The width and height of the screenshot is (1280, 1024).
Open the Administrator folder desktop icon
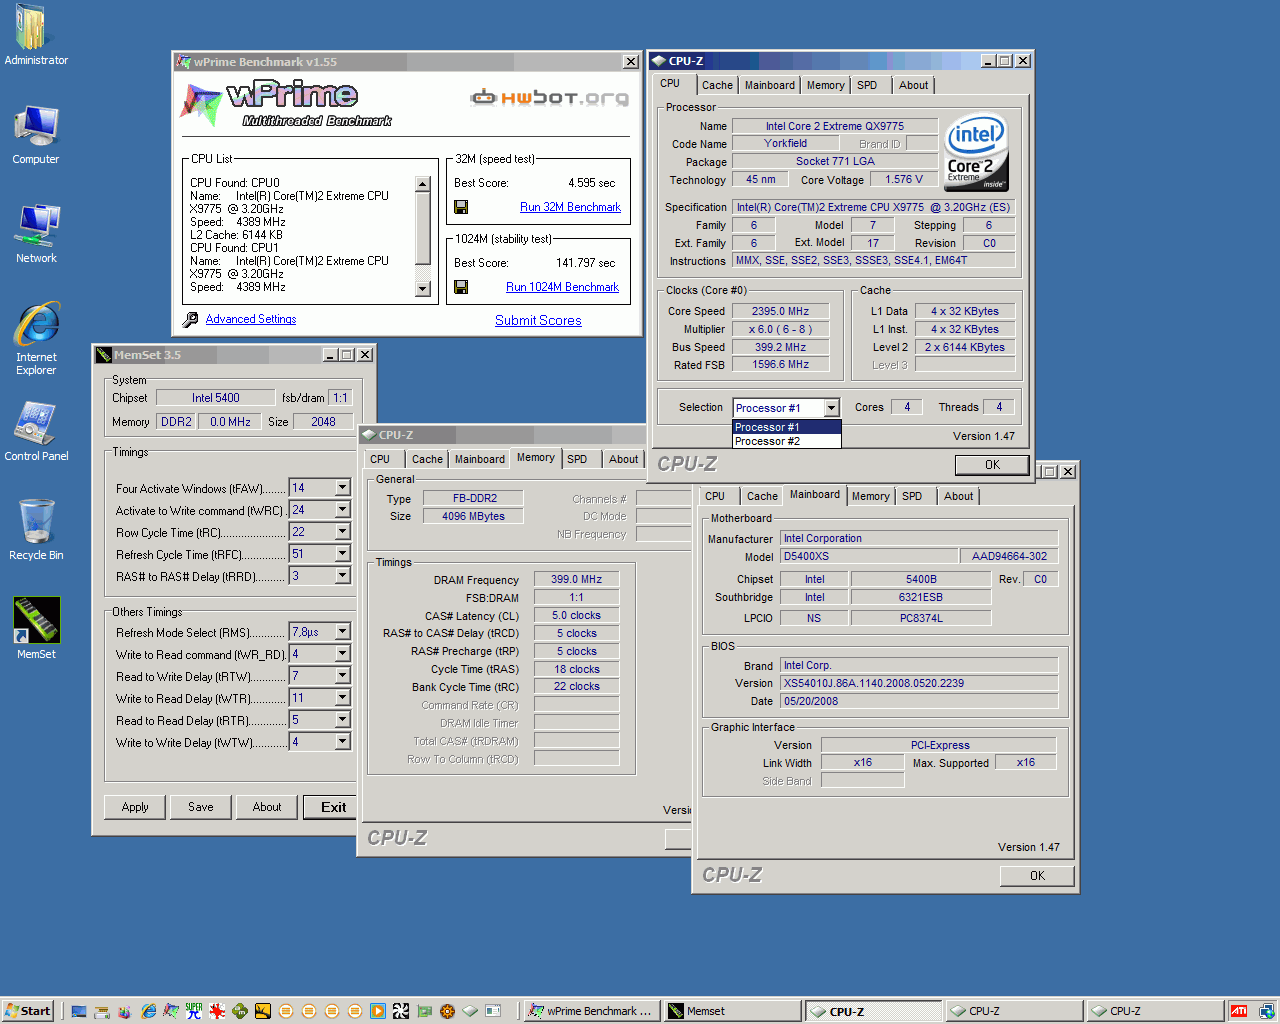coord(36,35)
